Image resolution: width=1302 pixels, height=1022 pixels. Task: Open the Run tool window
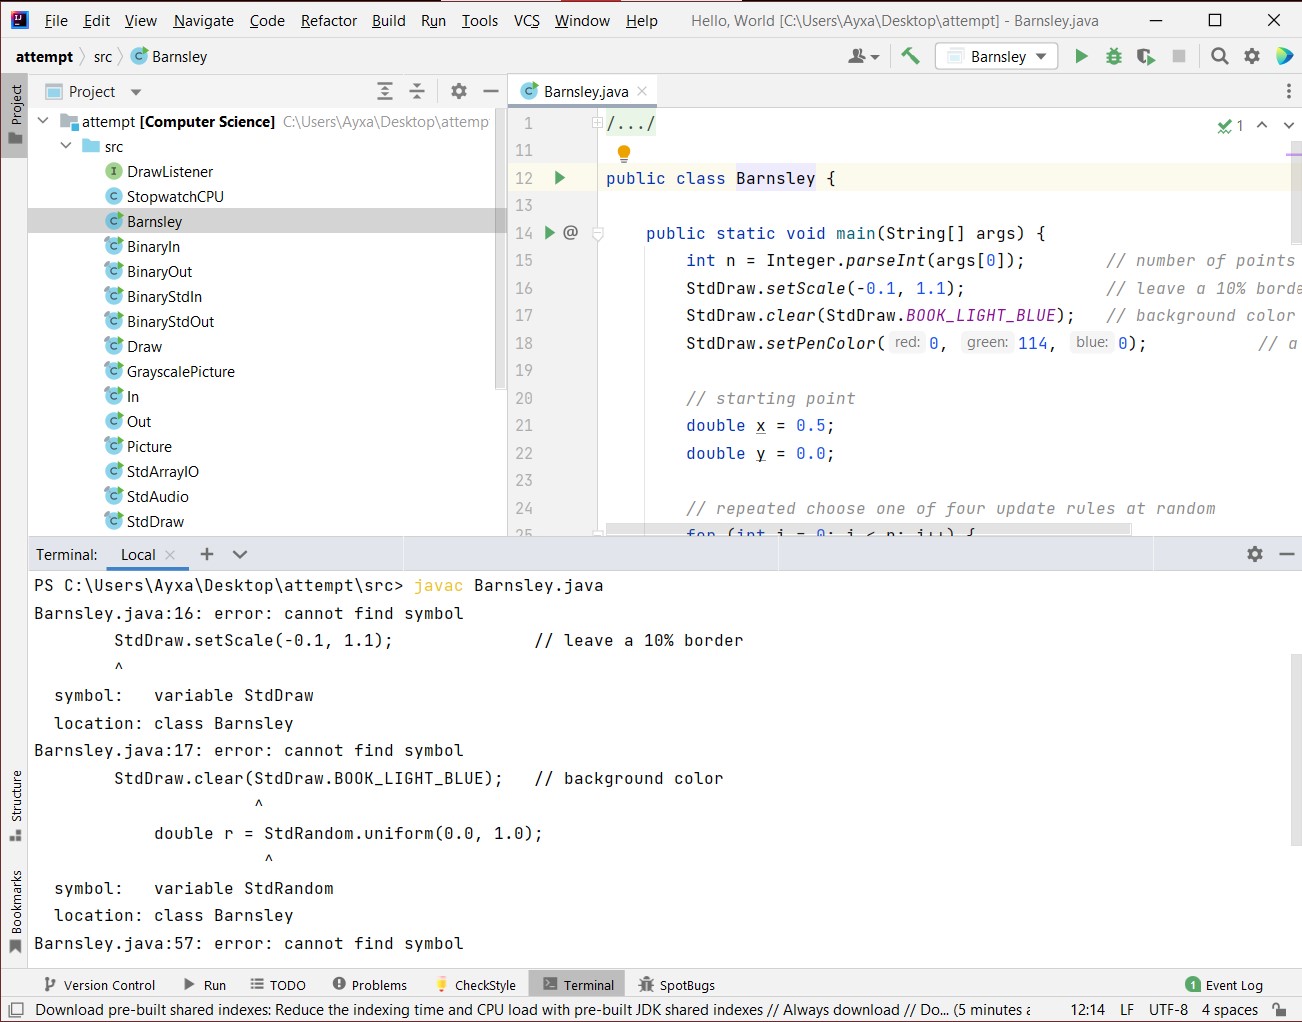coord(205,985)
